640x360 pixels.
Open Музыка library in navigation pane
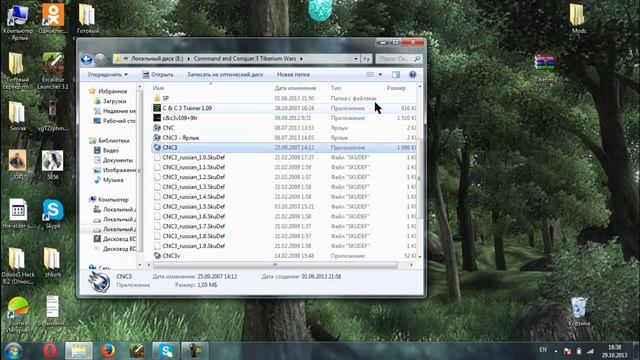[113, 180]
